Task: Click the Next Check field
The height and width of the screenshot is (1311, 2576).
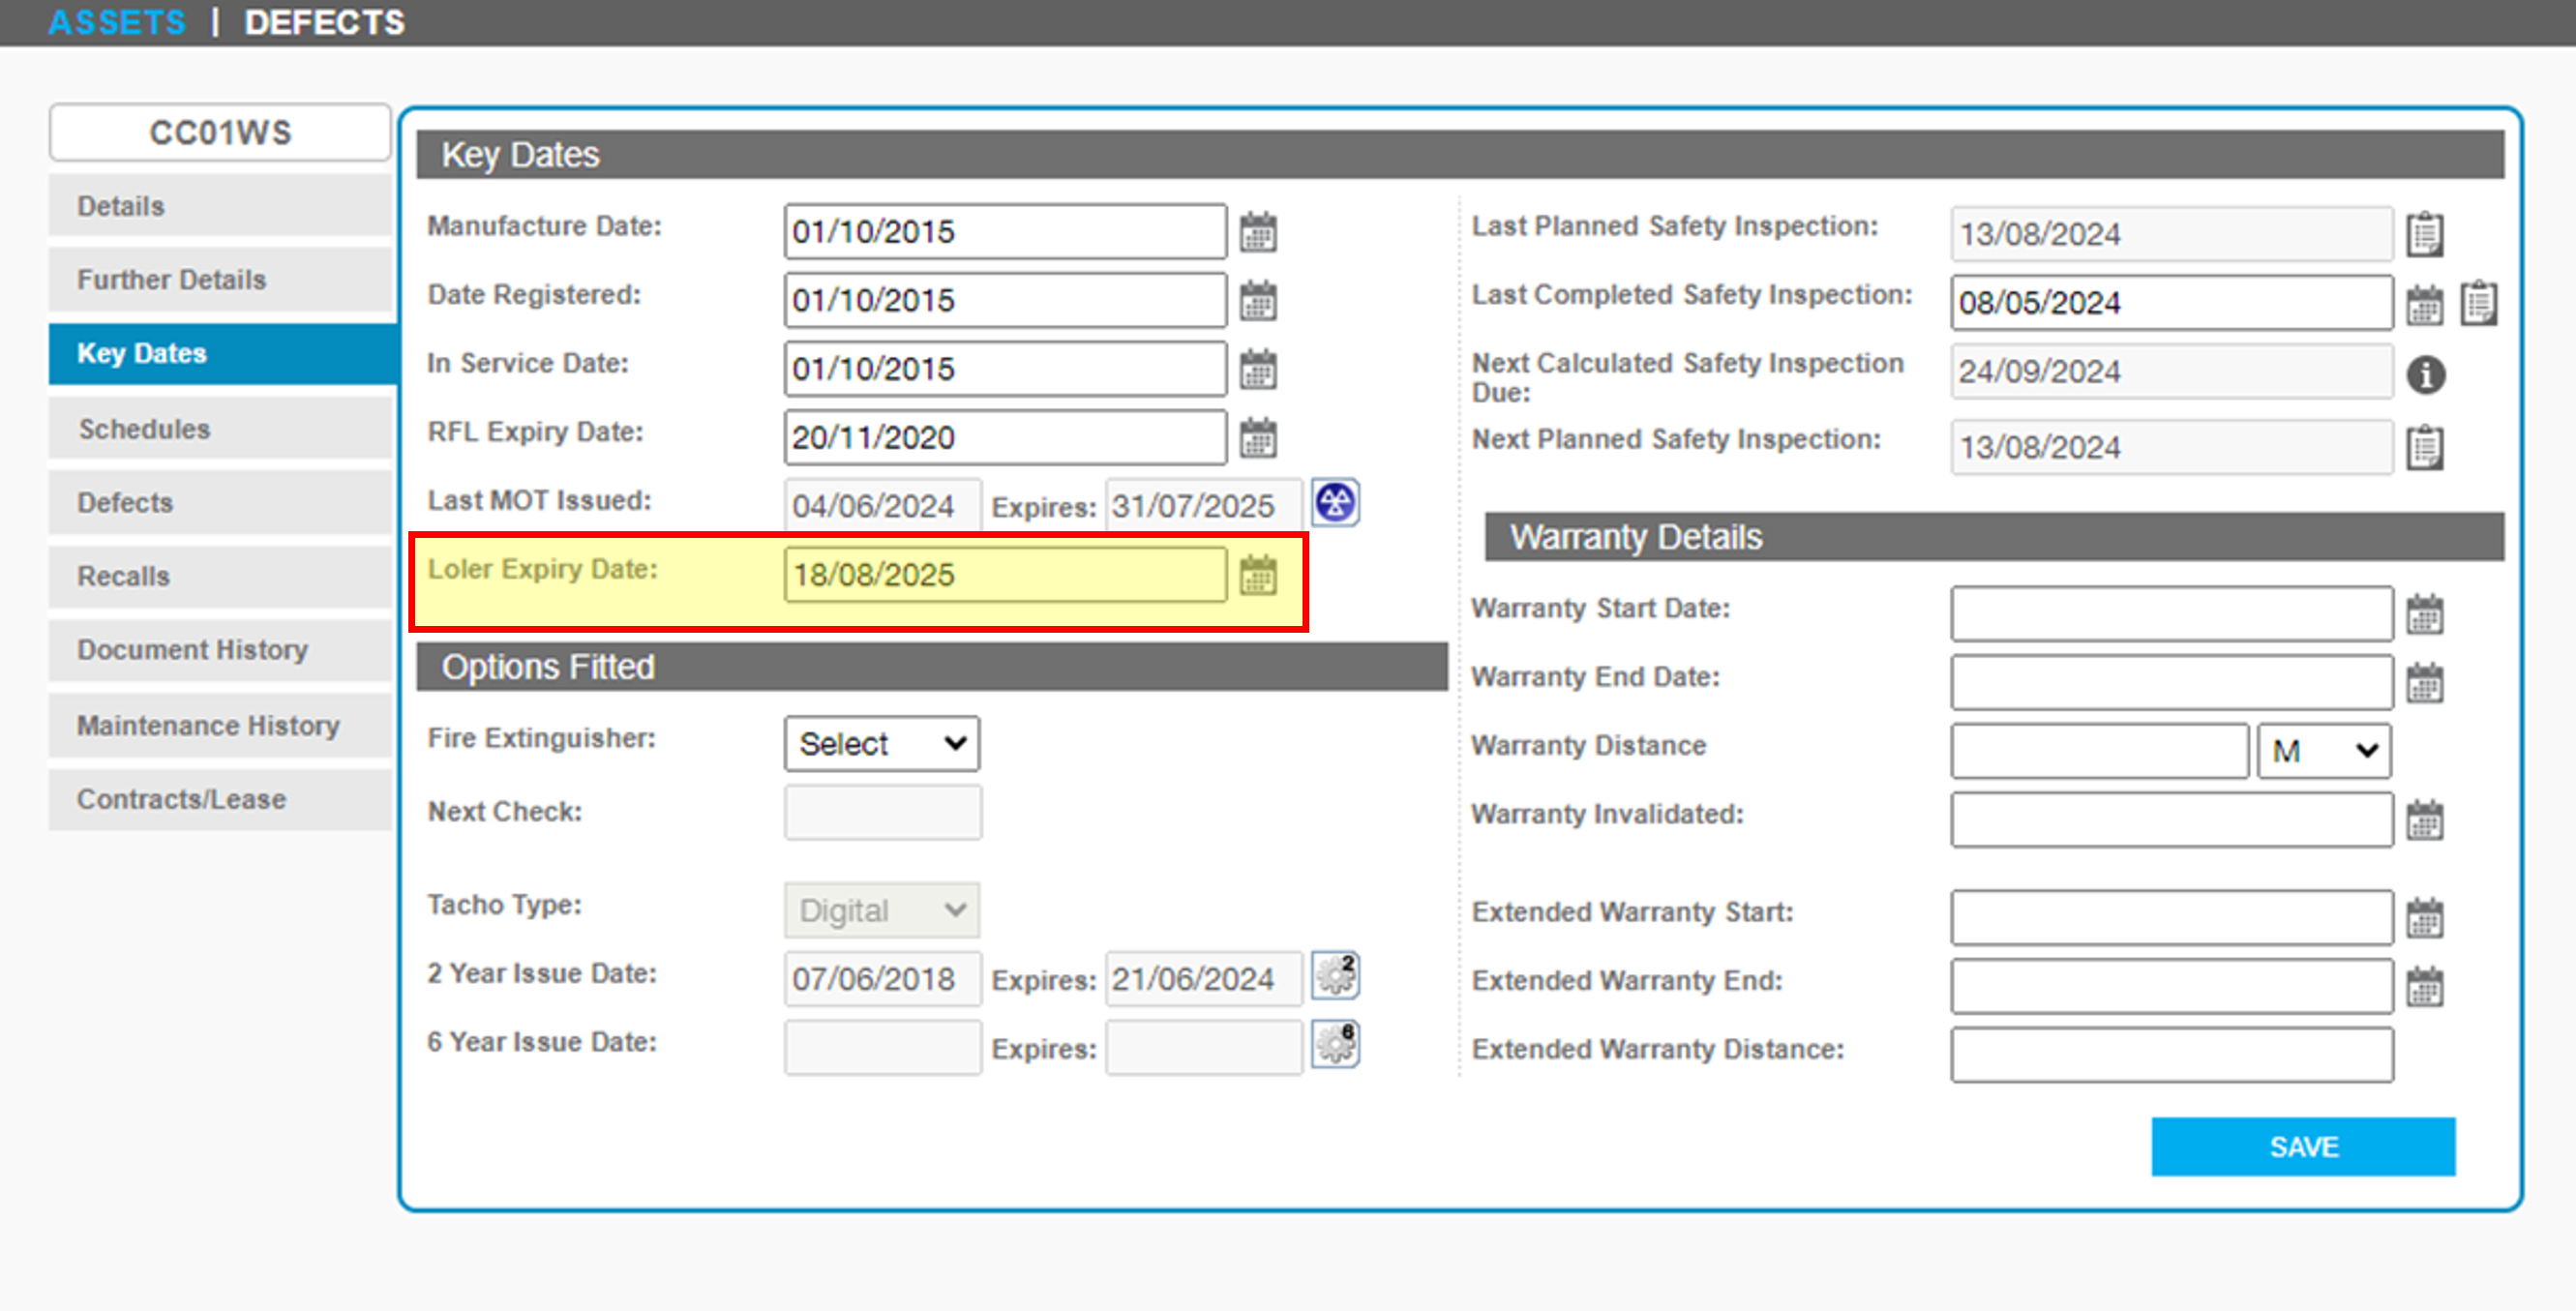Action: (x=882, y=813)
